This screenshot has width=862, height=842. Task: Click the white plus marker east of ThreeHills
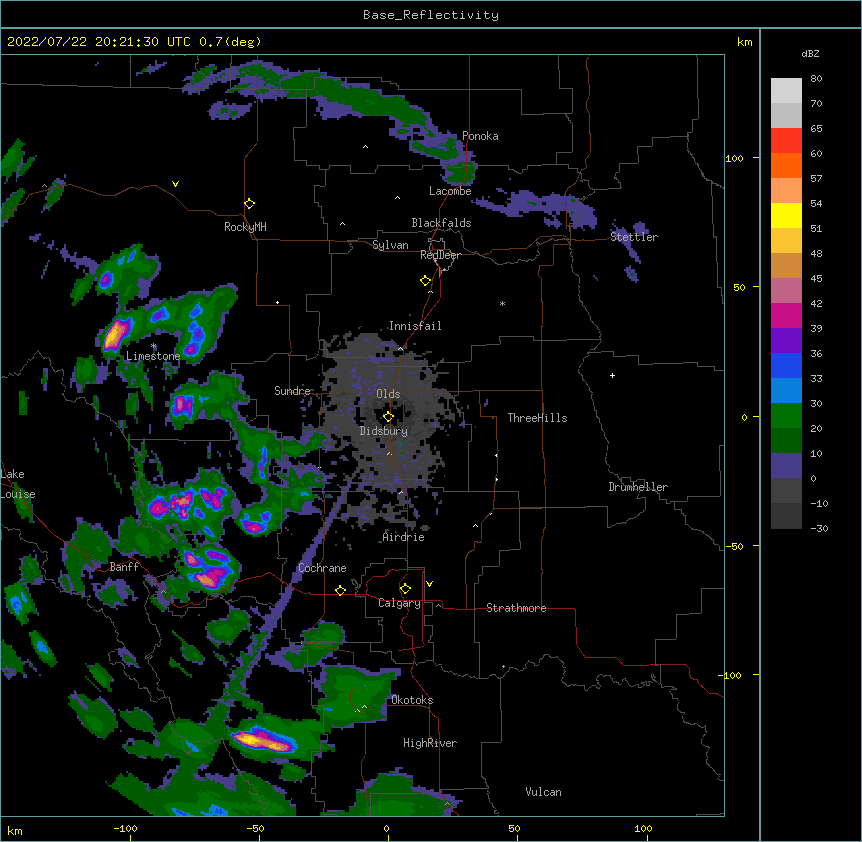click(x=612, y=375)
